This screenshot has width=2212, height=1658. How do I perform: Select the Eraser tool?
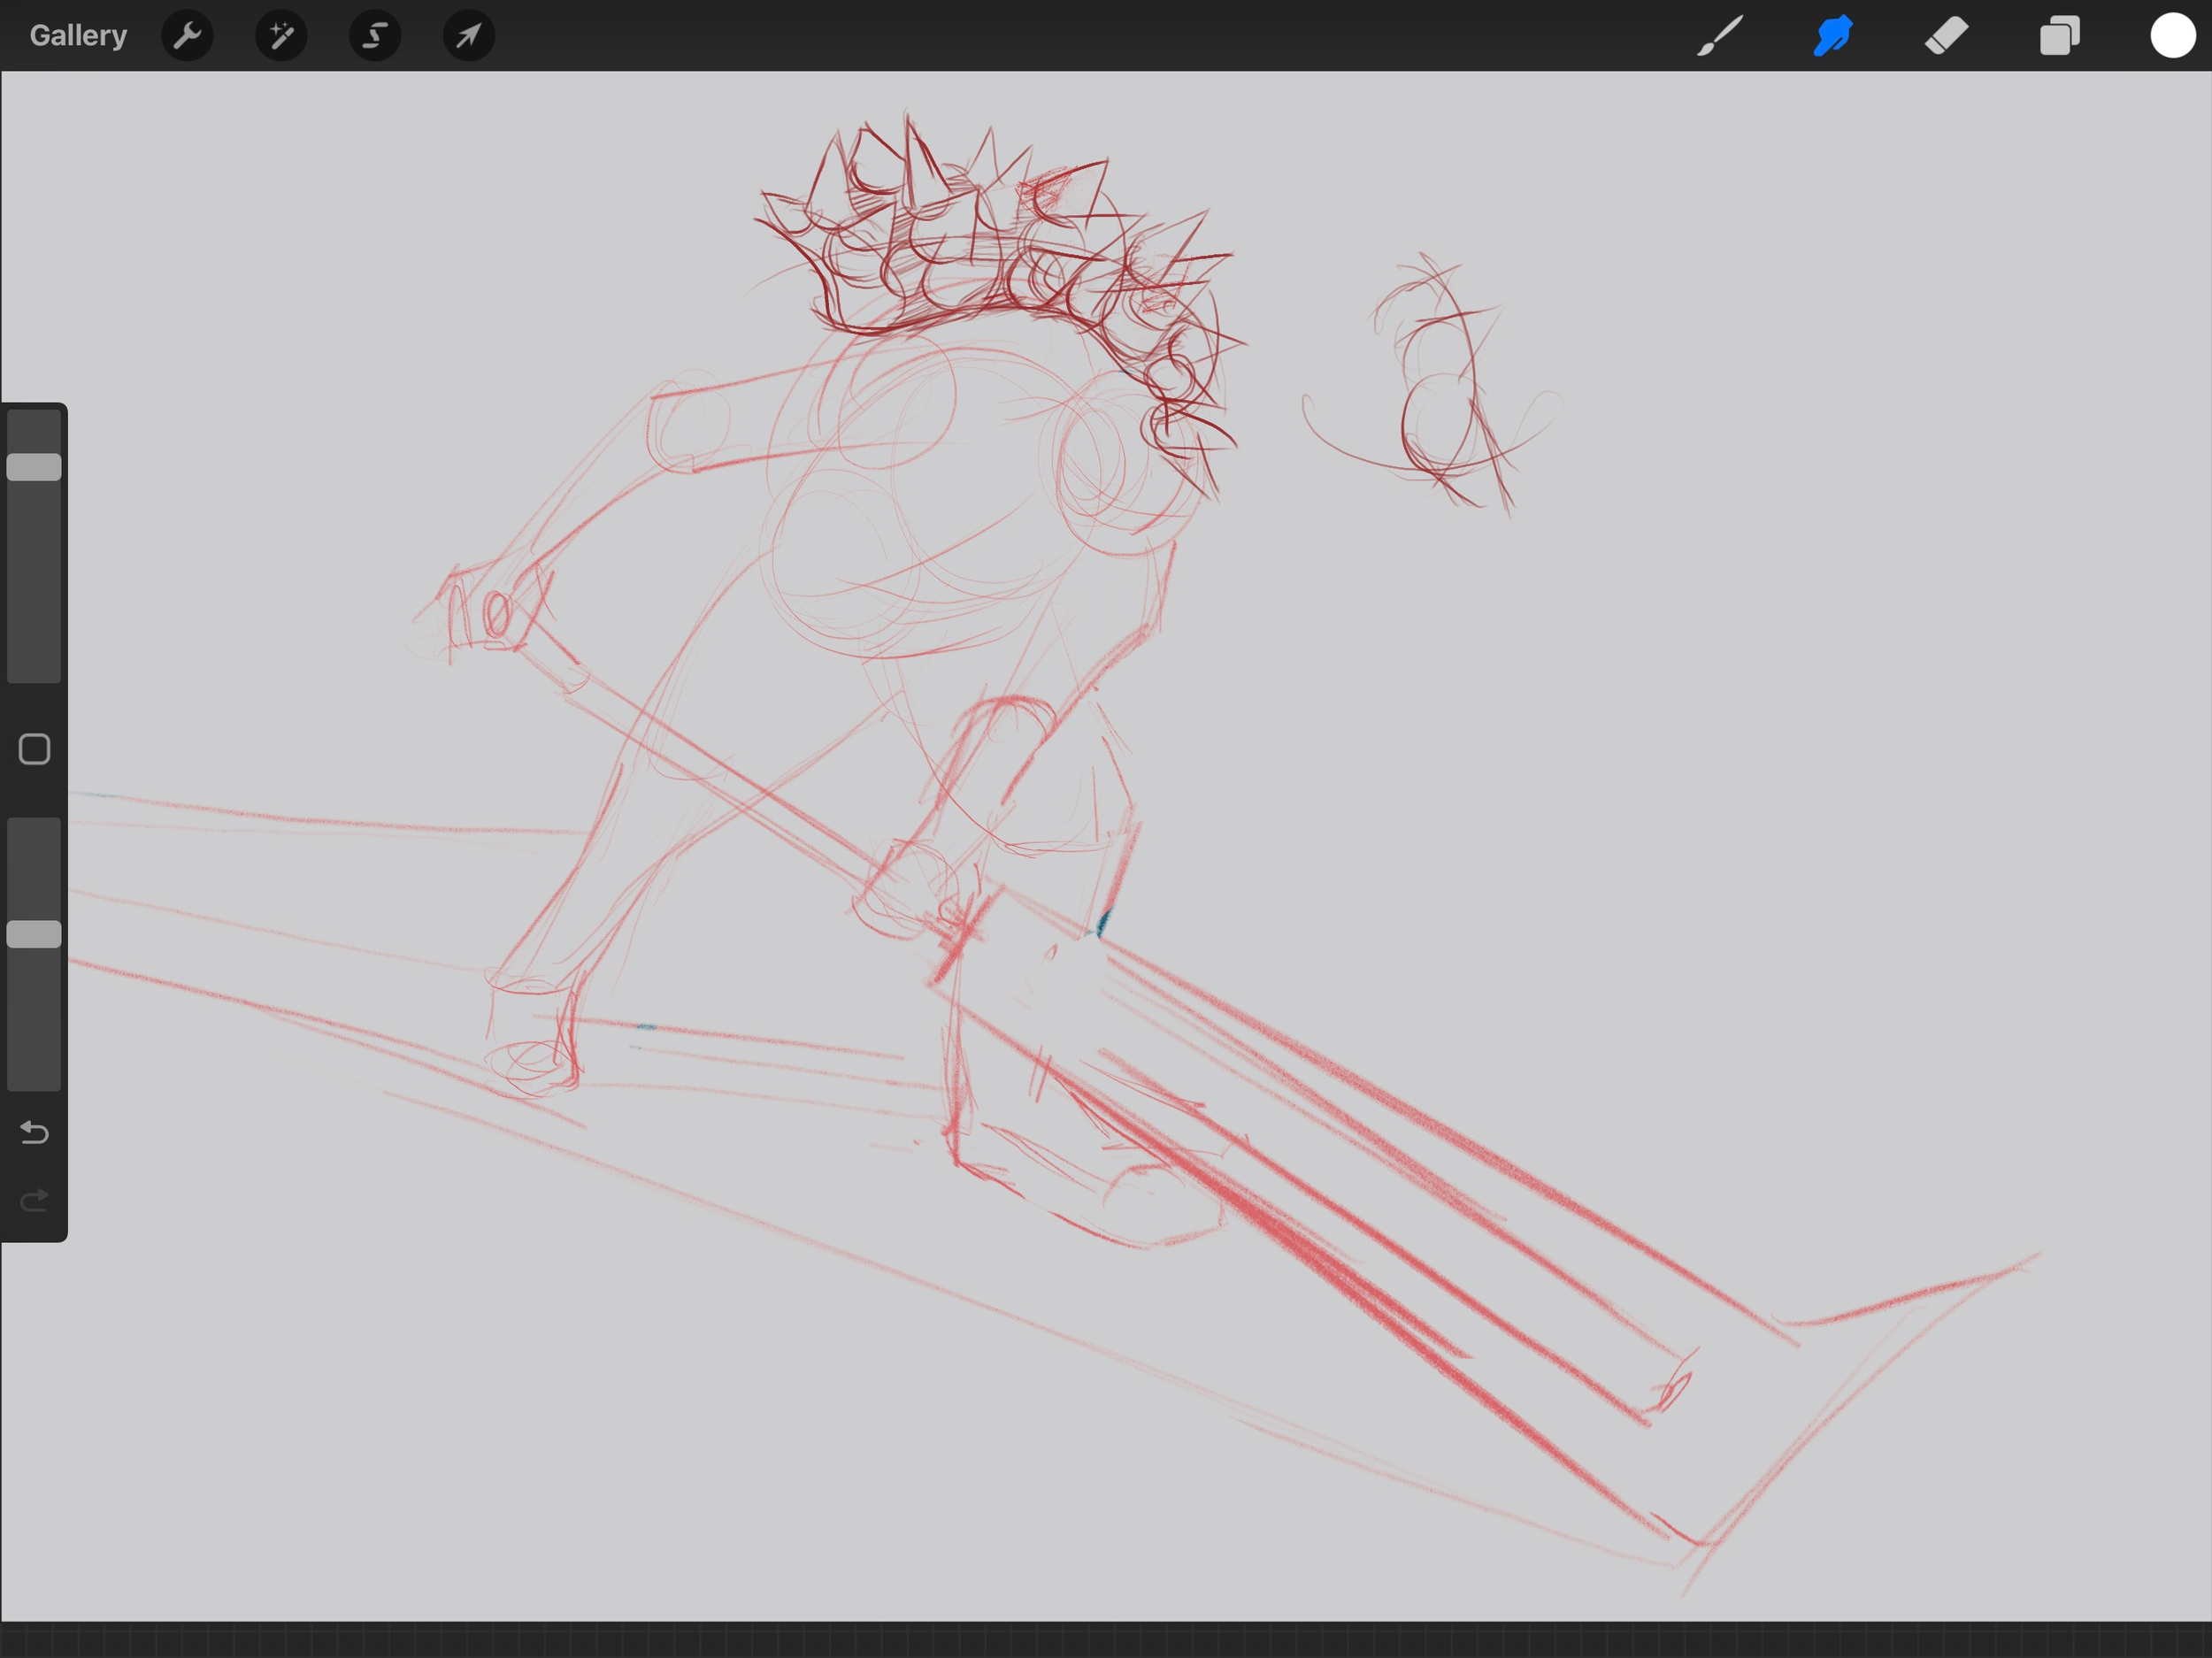[x=1946, y=36]
